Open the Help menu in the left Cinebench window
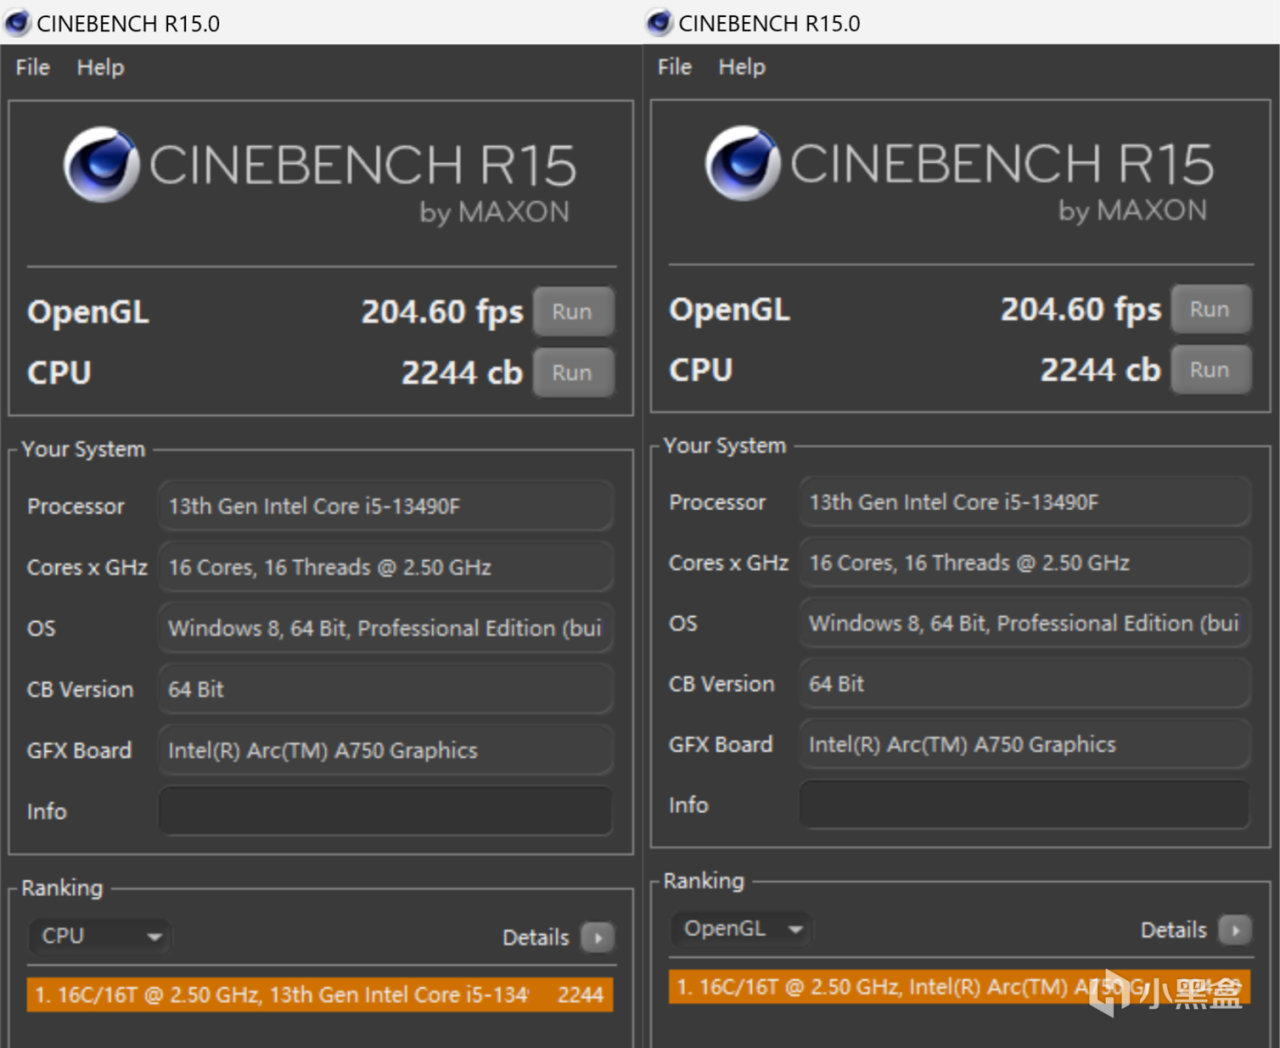The image size is (1280, 1048). [101, 67]
